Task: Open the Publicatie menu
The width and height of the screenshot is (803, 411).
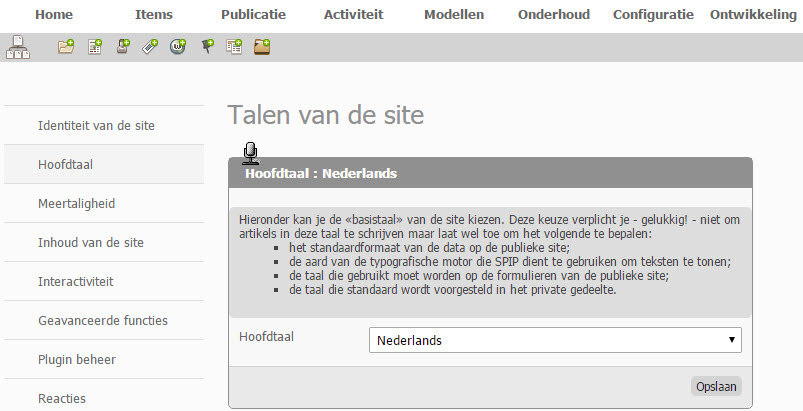Action: pyautogui.click(x=253, y=15)
